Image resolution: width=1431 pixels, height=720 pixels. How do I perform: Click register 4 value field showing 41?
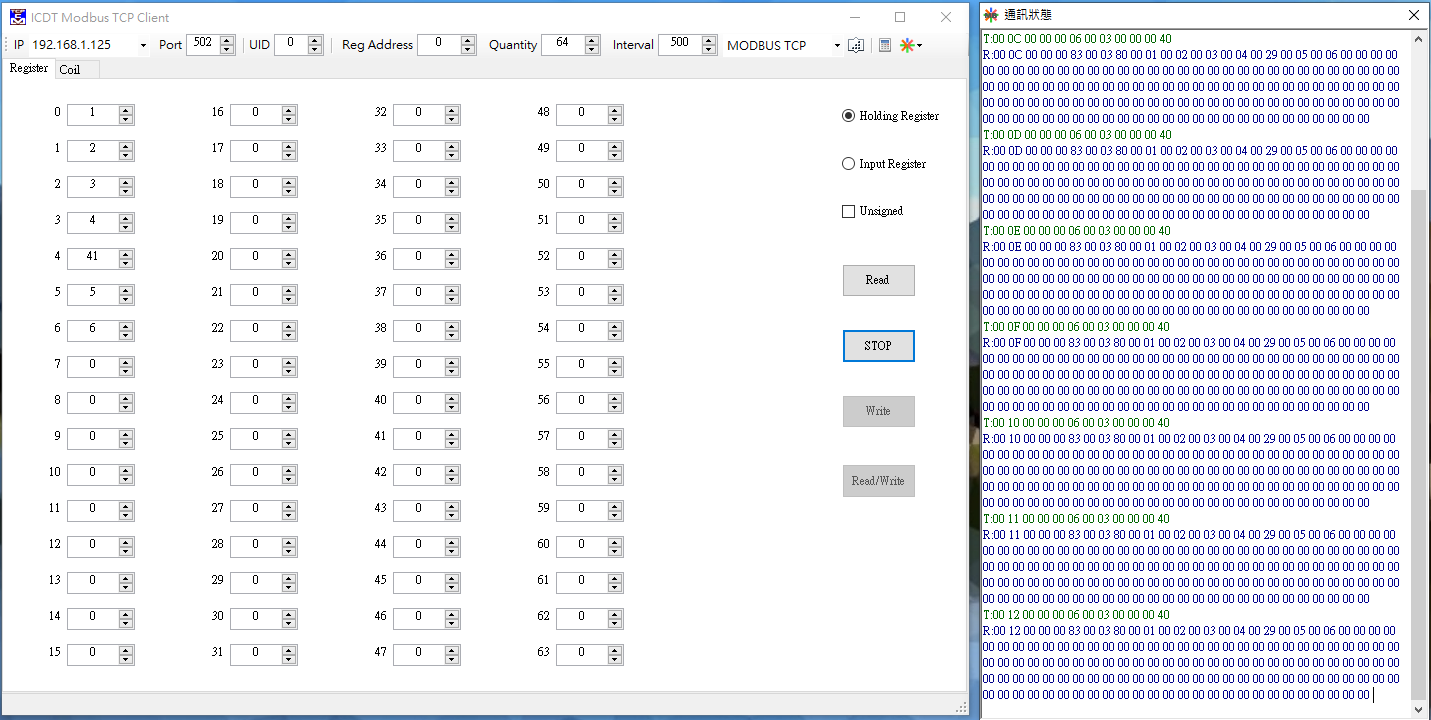[x=92, y=258]
